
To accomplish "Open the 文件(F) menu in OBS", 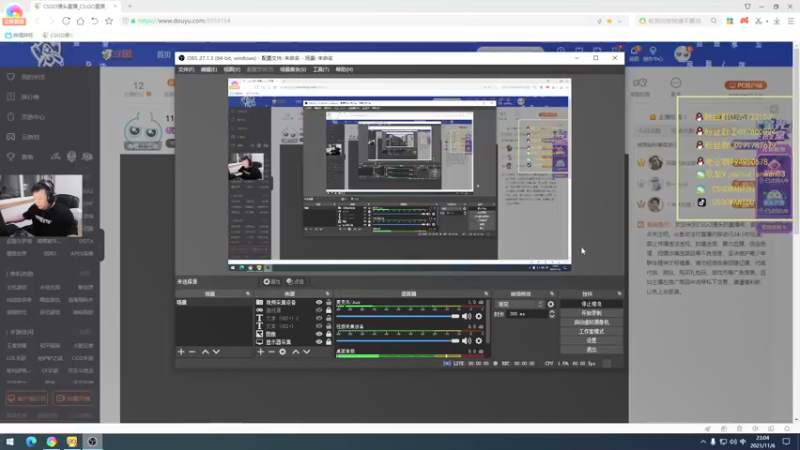I will (186, 69).
